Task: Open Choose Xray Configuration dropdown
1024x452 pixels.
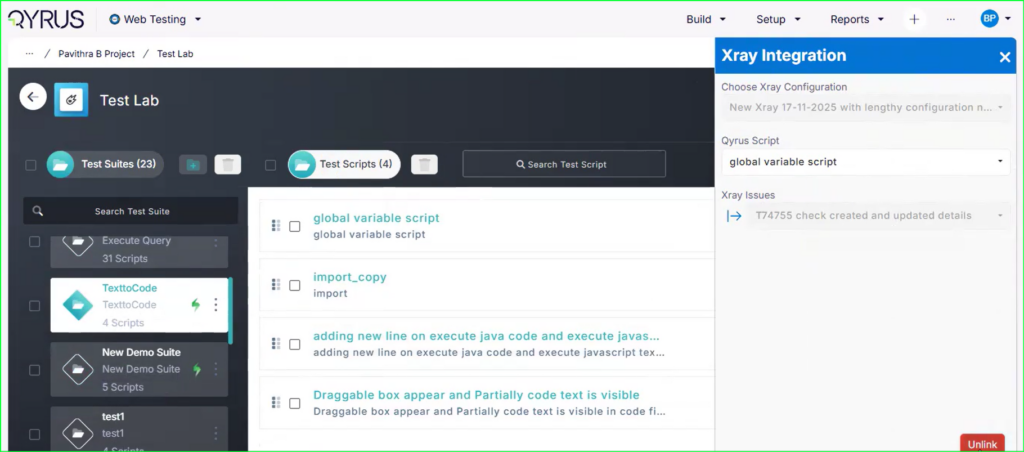Action: click(865, 107)
